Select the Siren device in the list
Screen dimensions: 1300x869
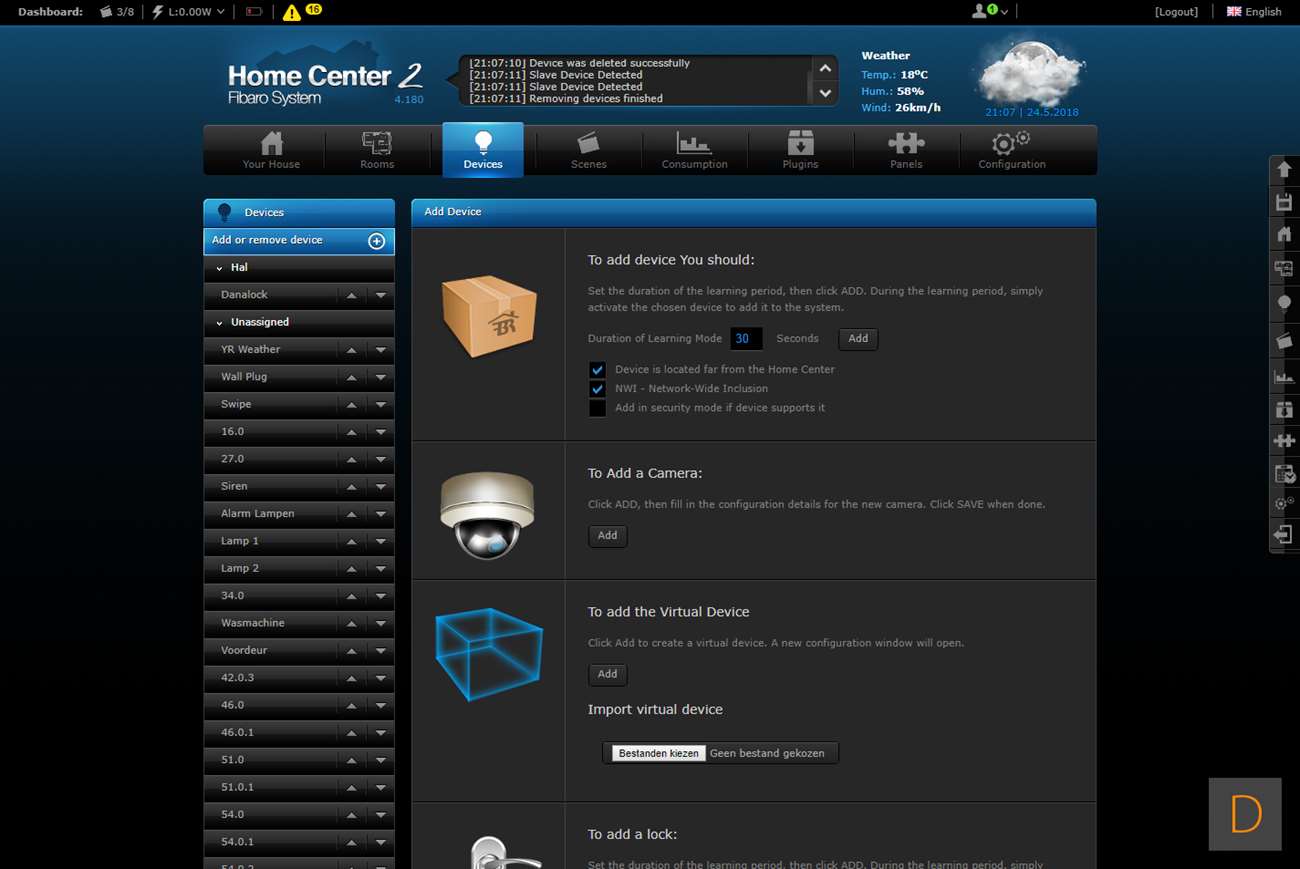[x=299, y=486]
